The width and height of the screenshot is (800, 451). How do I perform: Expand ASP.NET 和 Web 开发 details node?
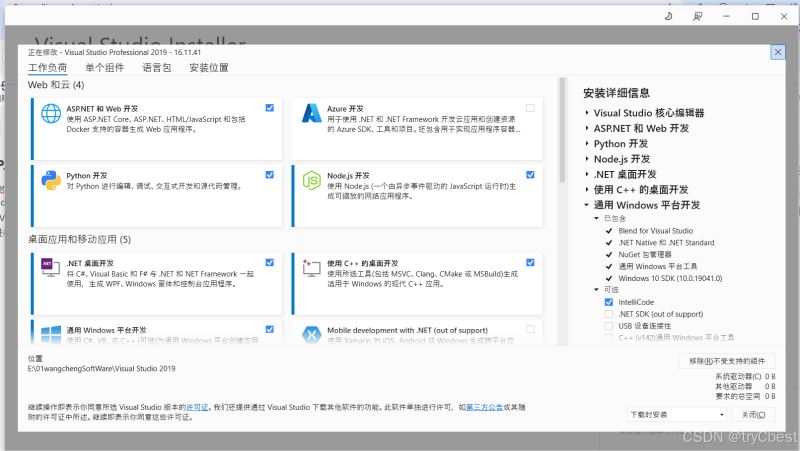(587, 128)
